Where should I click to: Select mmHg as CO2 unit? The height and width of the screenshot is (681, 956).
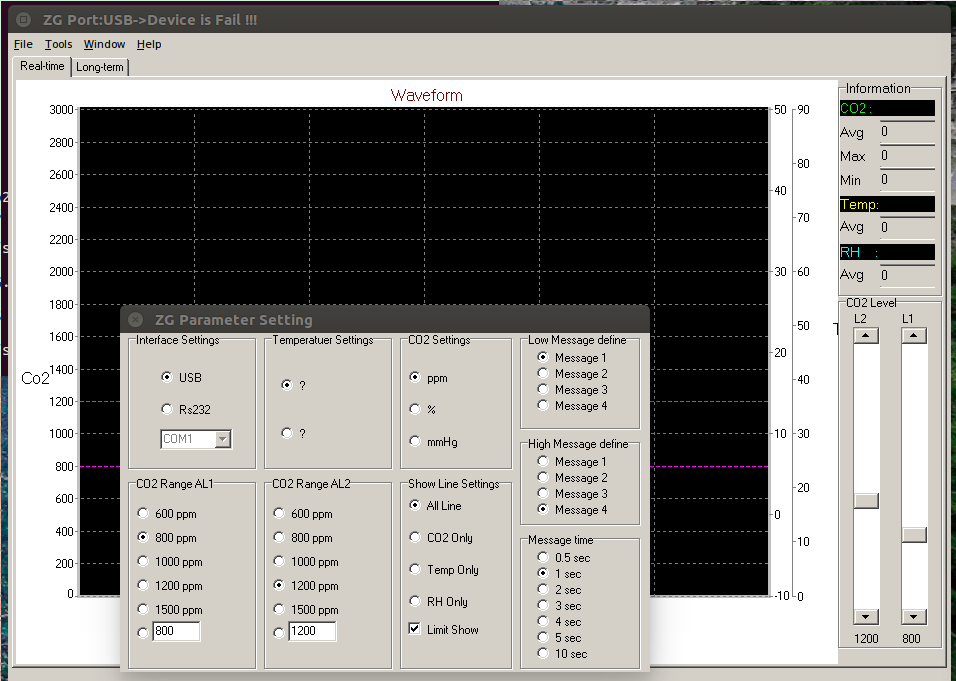tap(415, 442)
